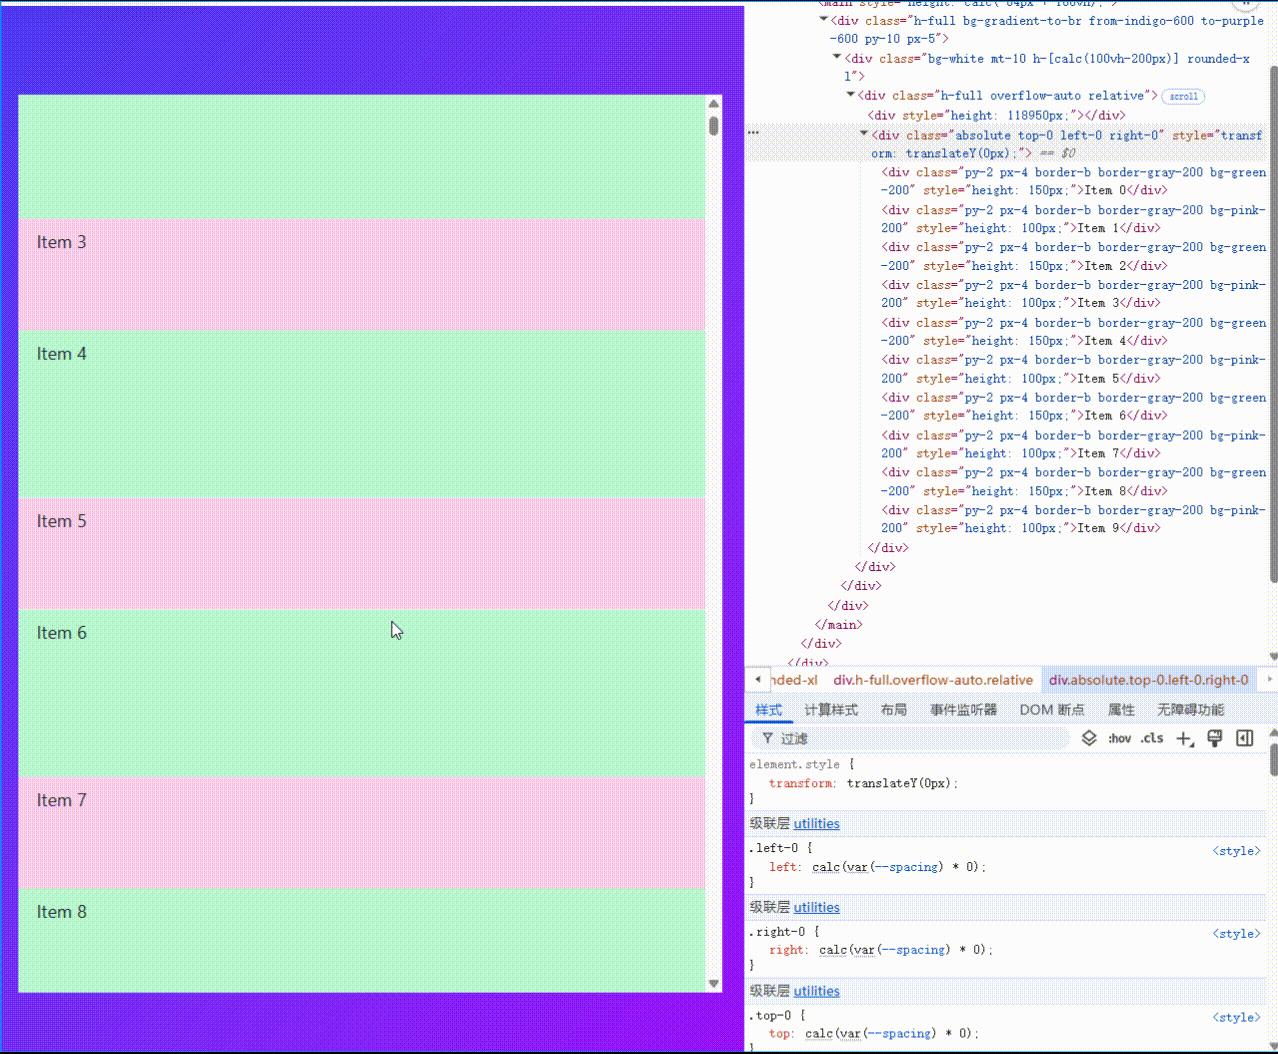The width and height of the screenshot is (1278, 1054).
Task: Collapse the absolute top-0 left-0 div node
Action: click(864, 134)
